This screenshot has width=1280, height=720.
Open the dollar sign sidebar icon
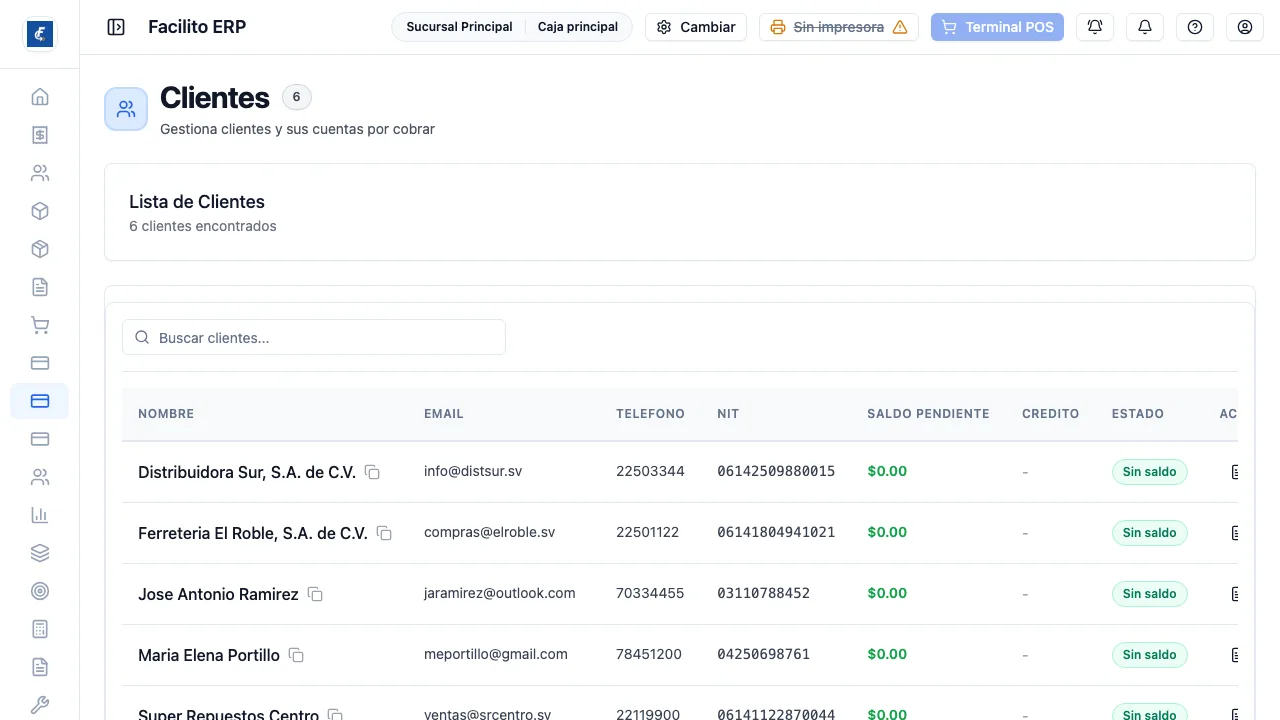click(x=40, y=135)
